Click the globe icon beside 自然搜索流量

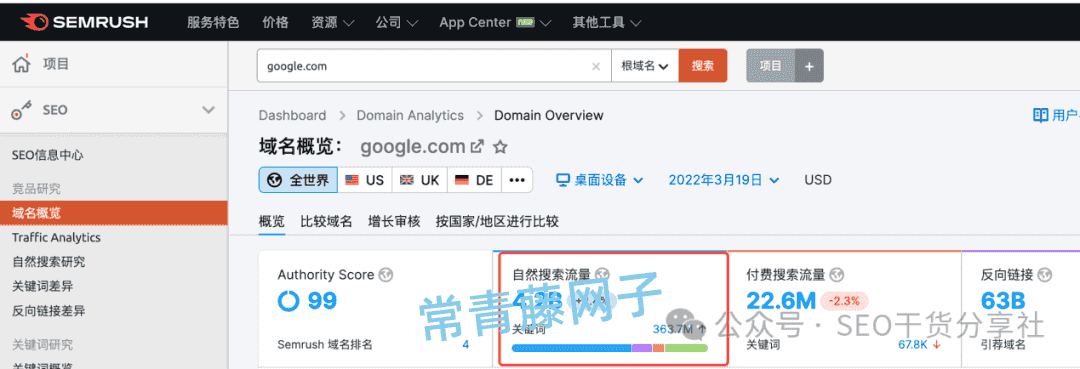603,275
